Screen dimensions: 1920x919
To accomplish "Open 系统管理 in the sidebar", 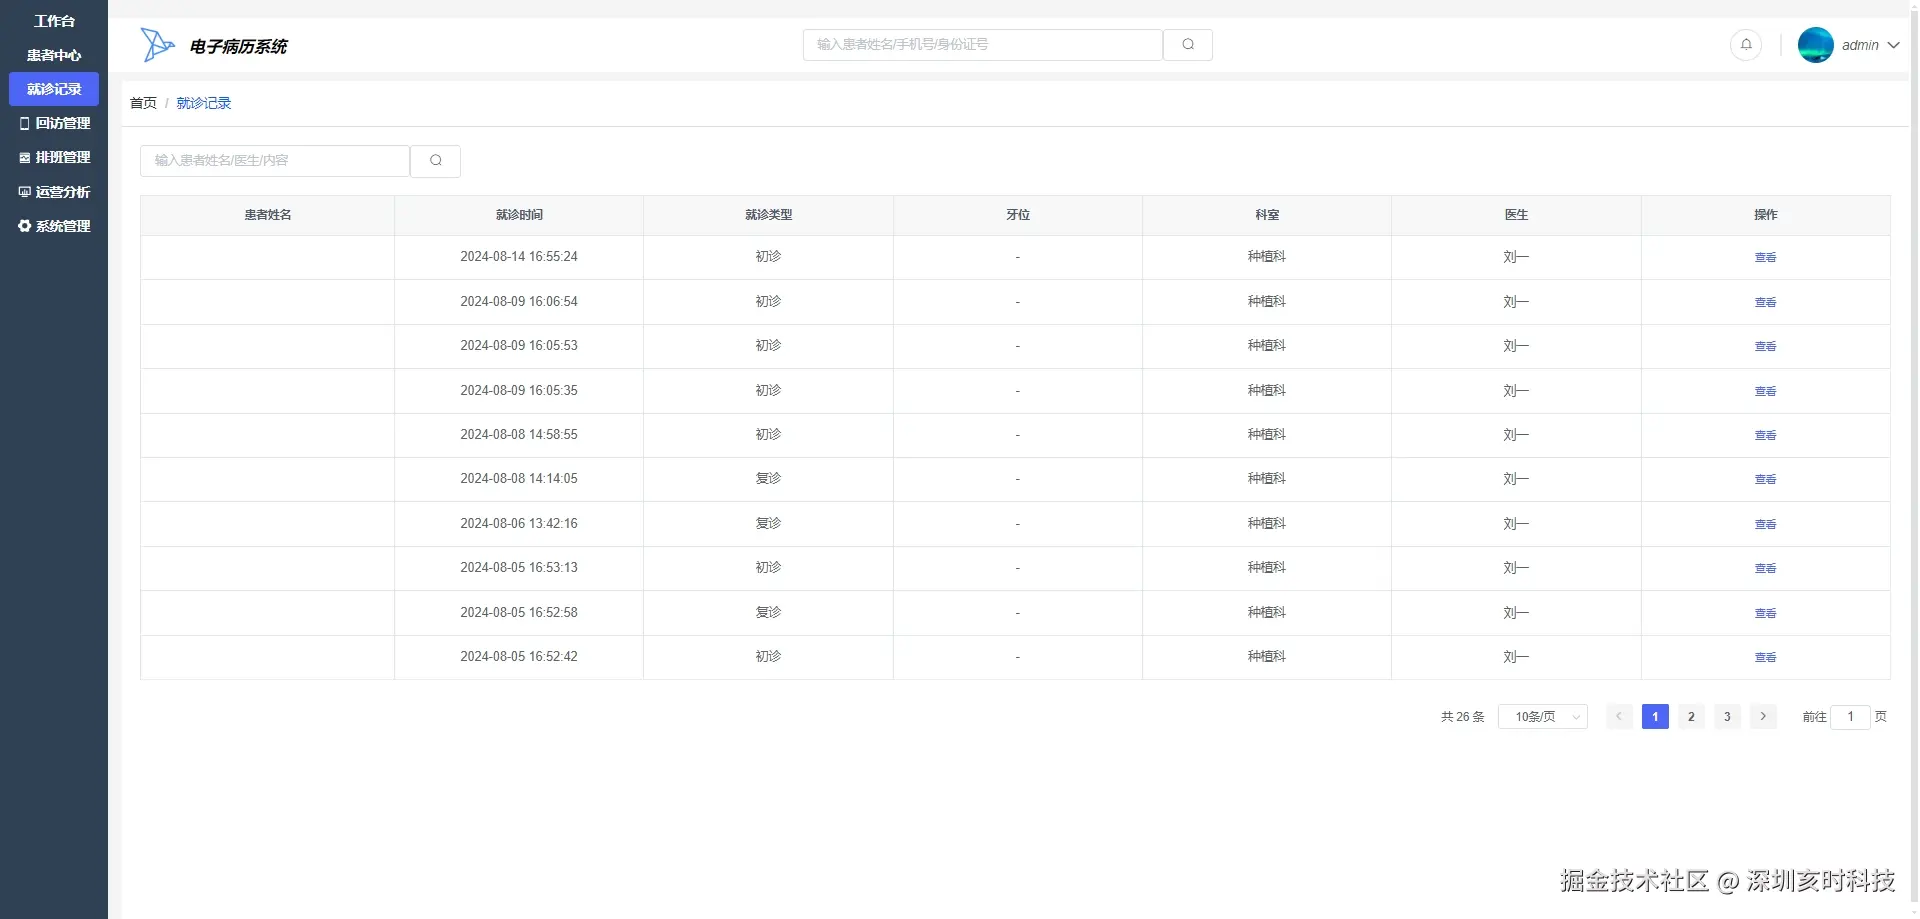I will click(54, 226).
